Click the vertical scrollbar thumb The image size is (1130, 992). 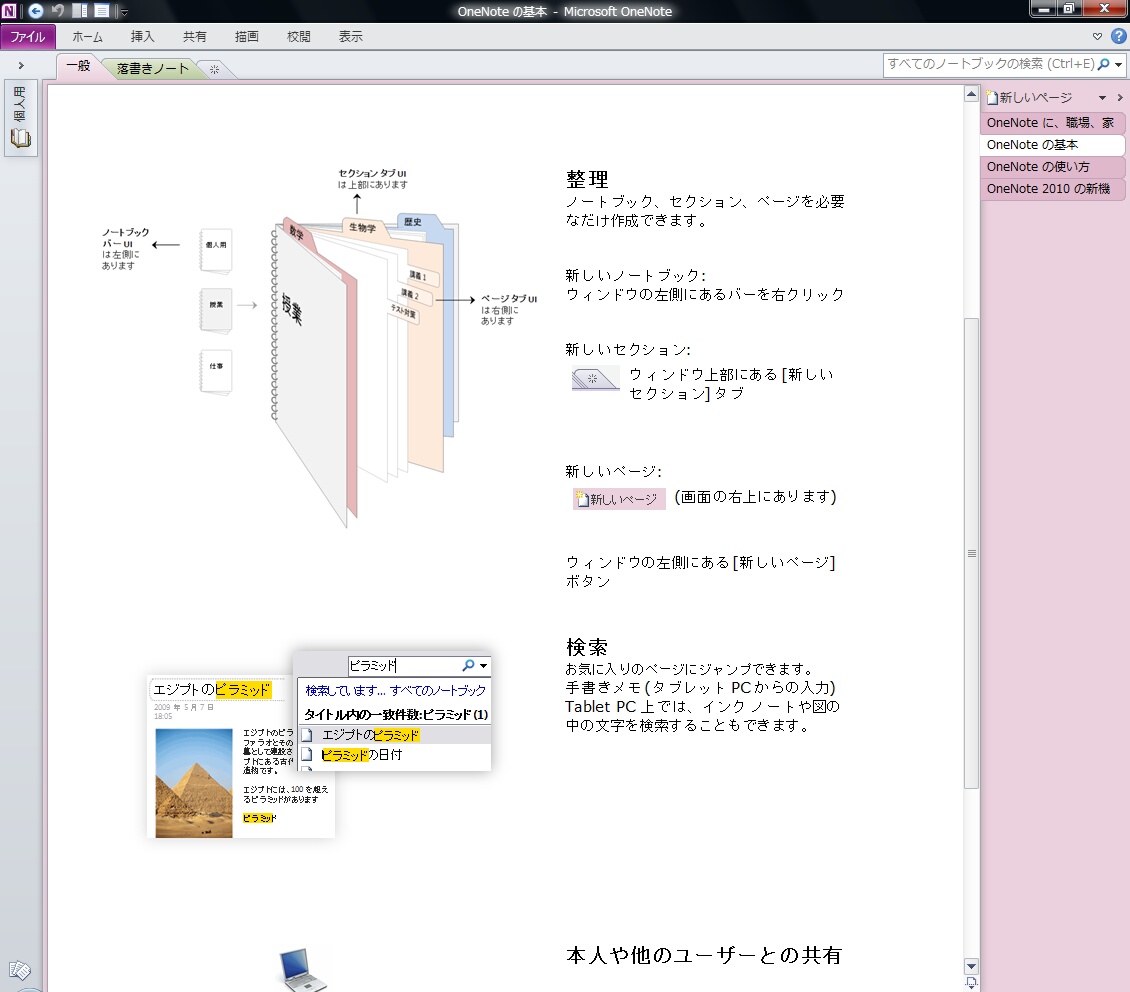tap(971, 553)
